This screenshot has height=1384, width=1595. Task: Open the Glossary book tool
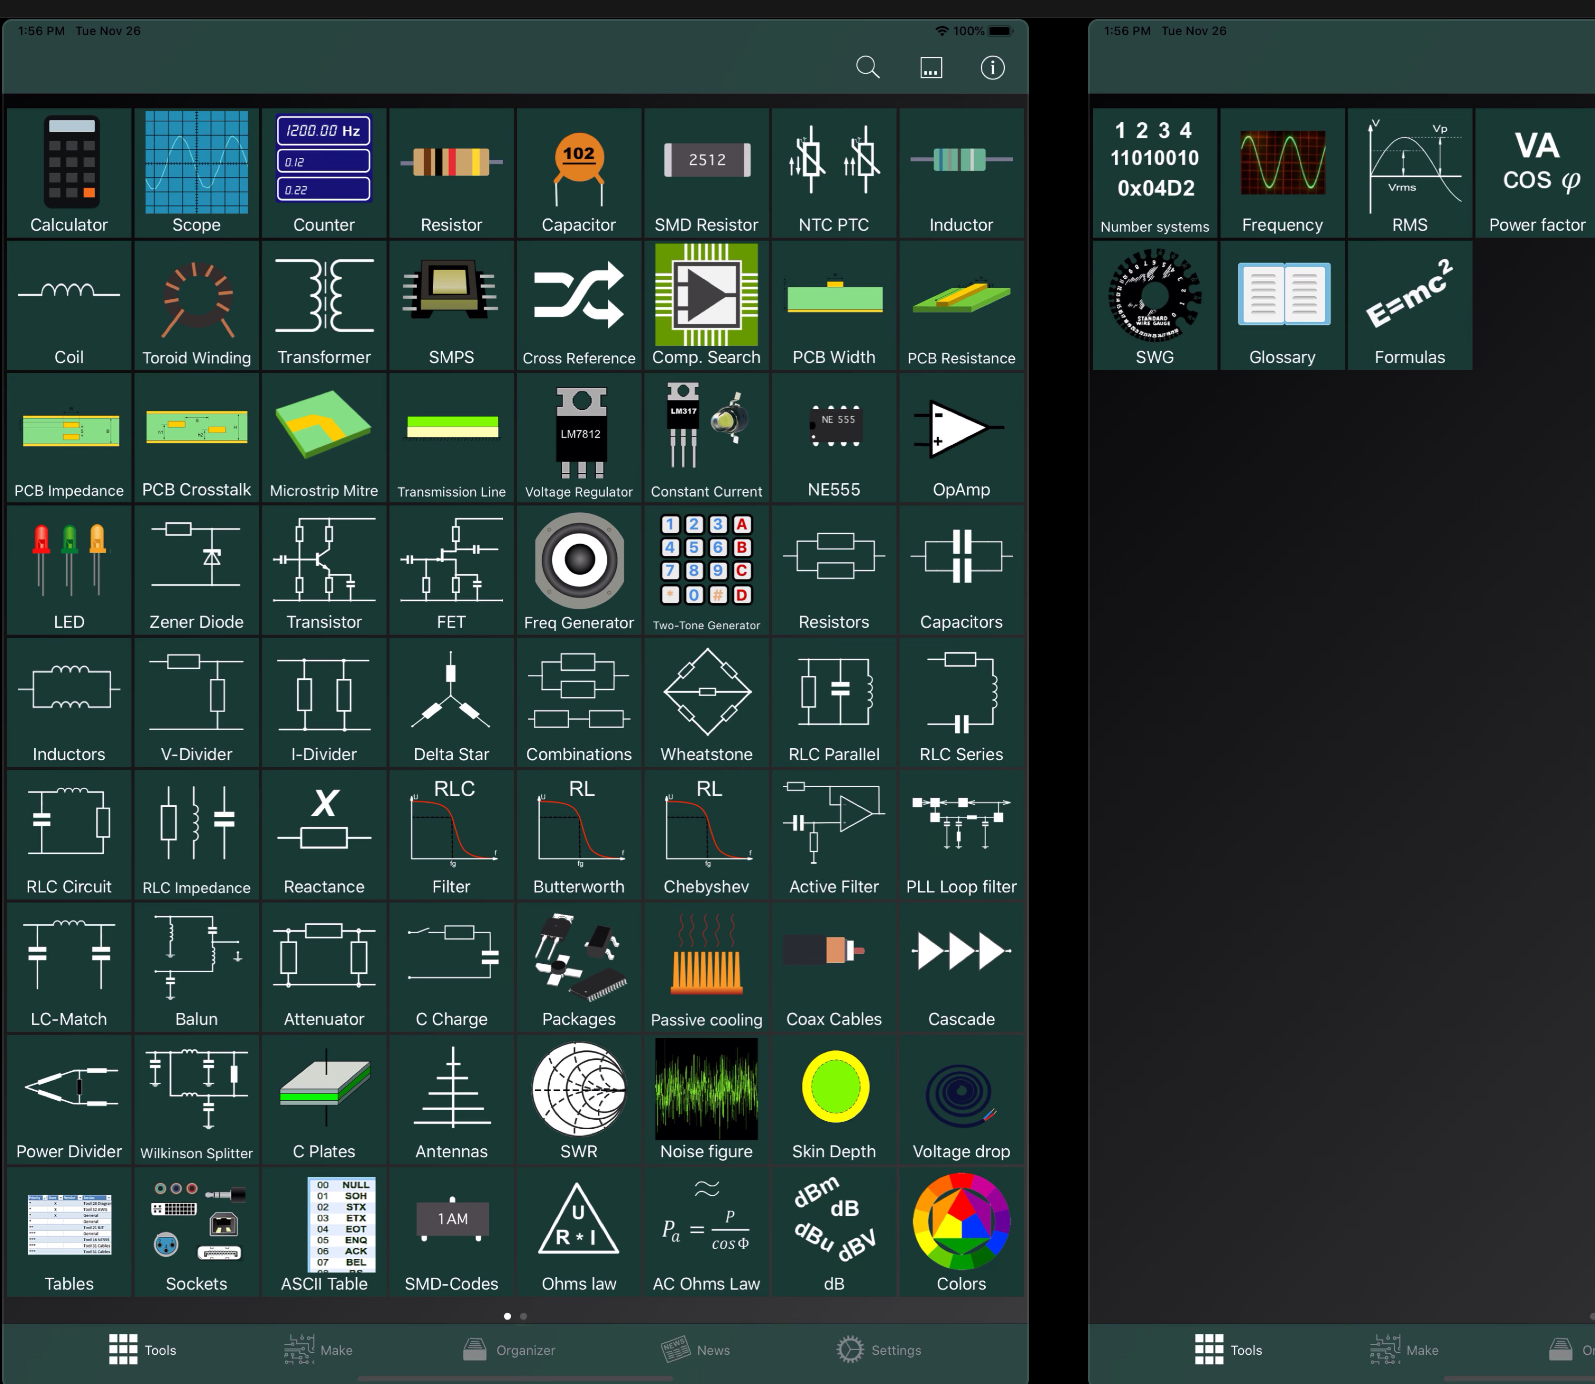click(x=1283, y=306)
